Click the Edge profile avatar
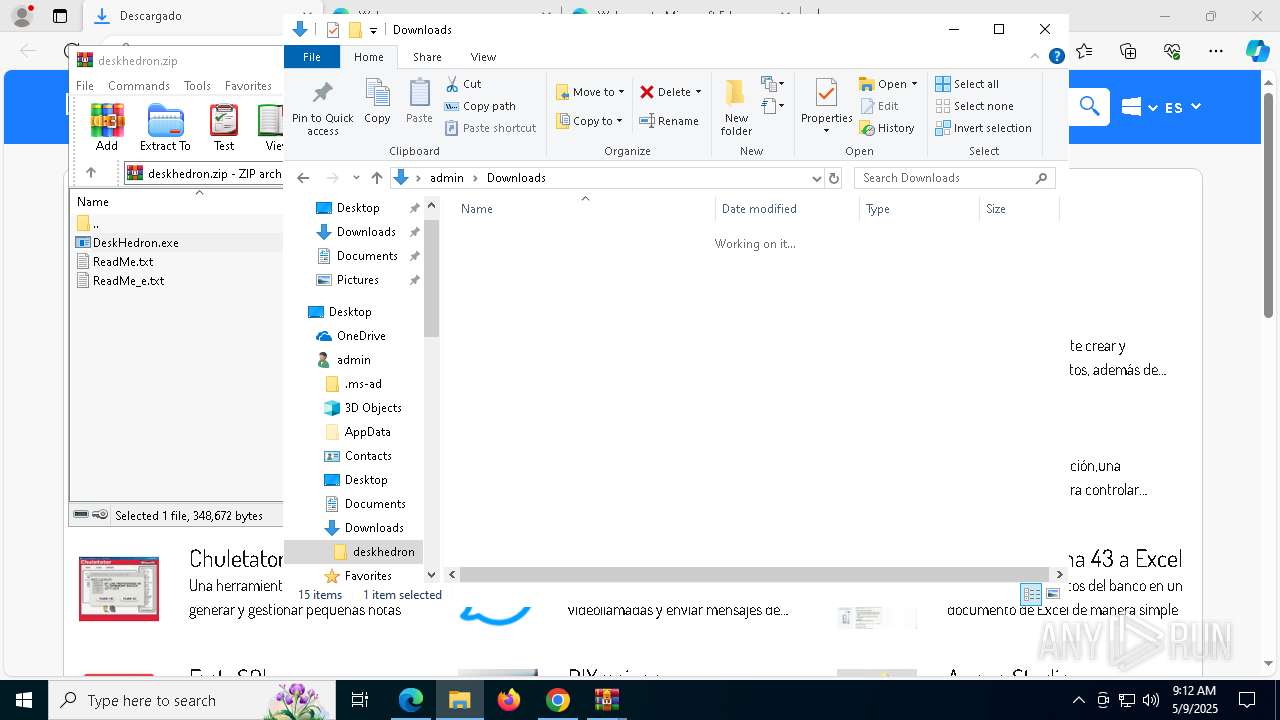 [x=22, y=16]
